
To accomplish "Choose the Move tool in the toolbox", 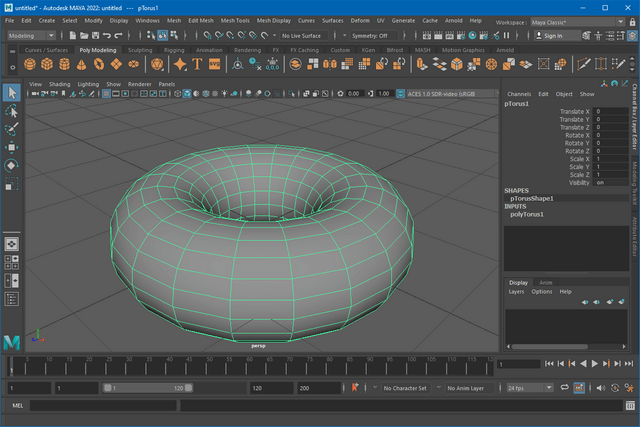I will [x=12, y=147].
